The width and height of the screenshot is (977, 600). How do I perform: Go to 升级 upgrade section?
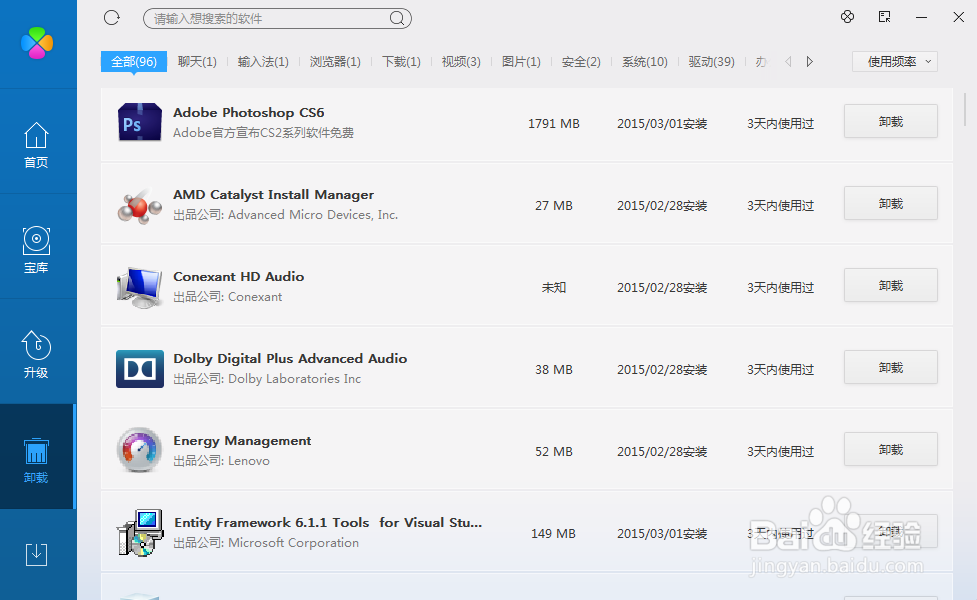pyautogui.click(x=36, y=355)
